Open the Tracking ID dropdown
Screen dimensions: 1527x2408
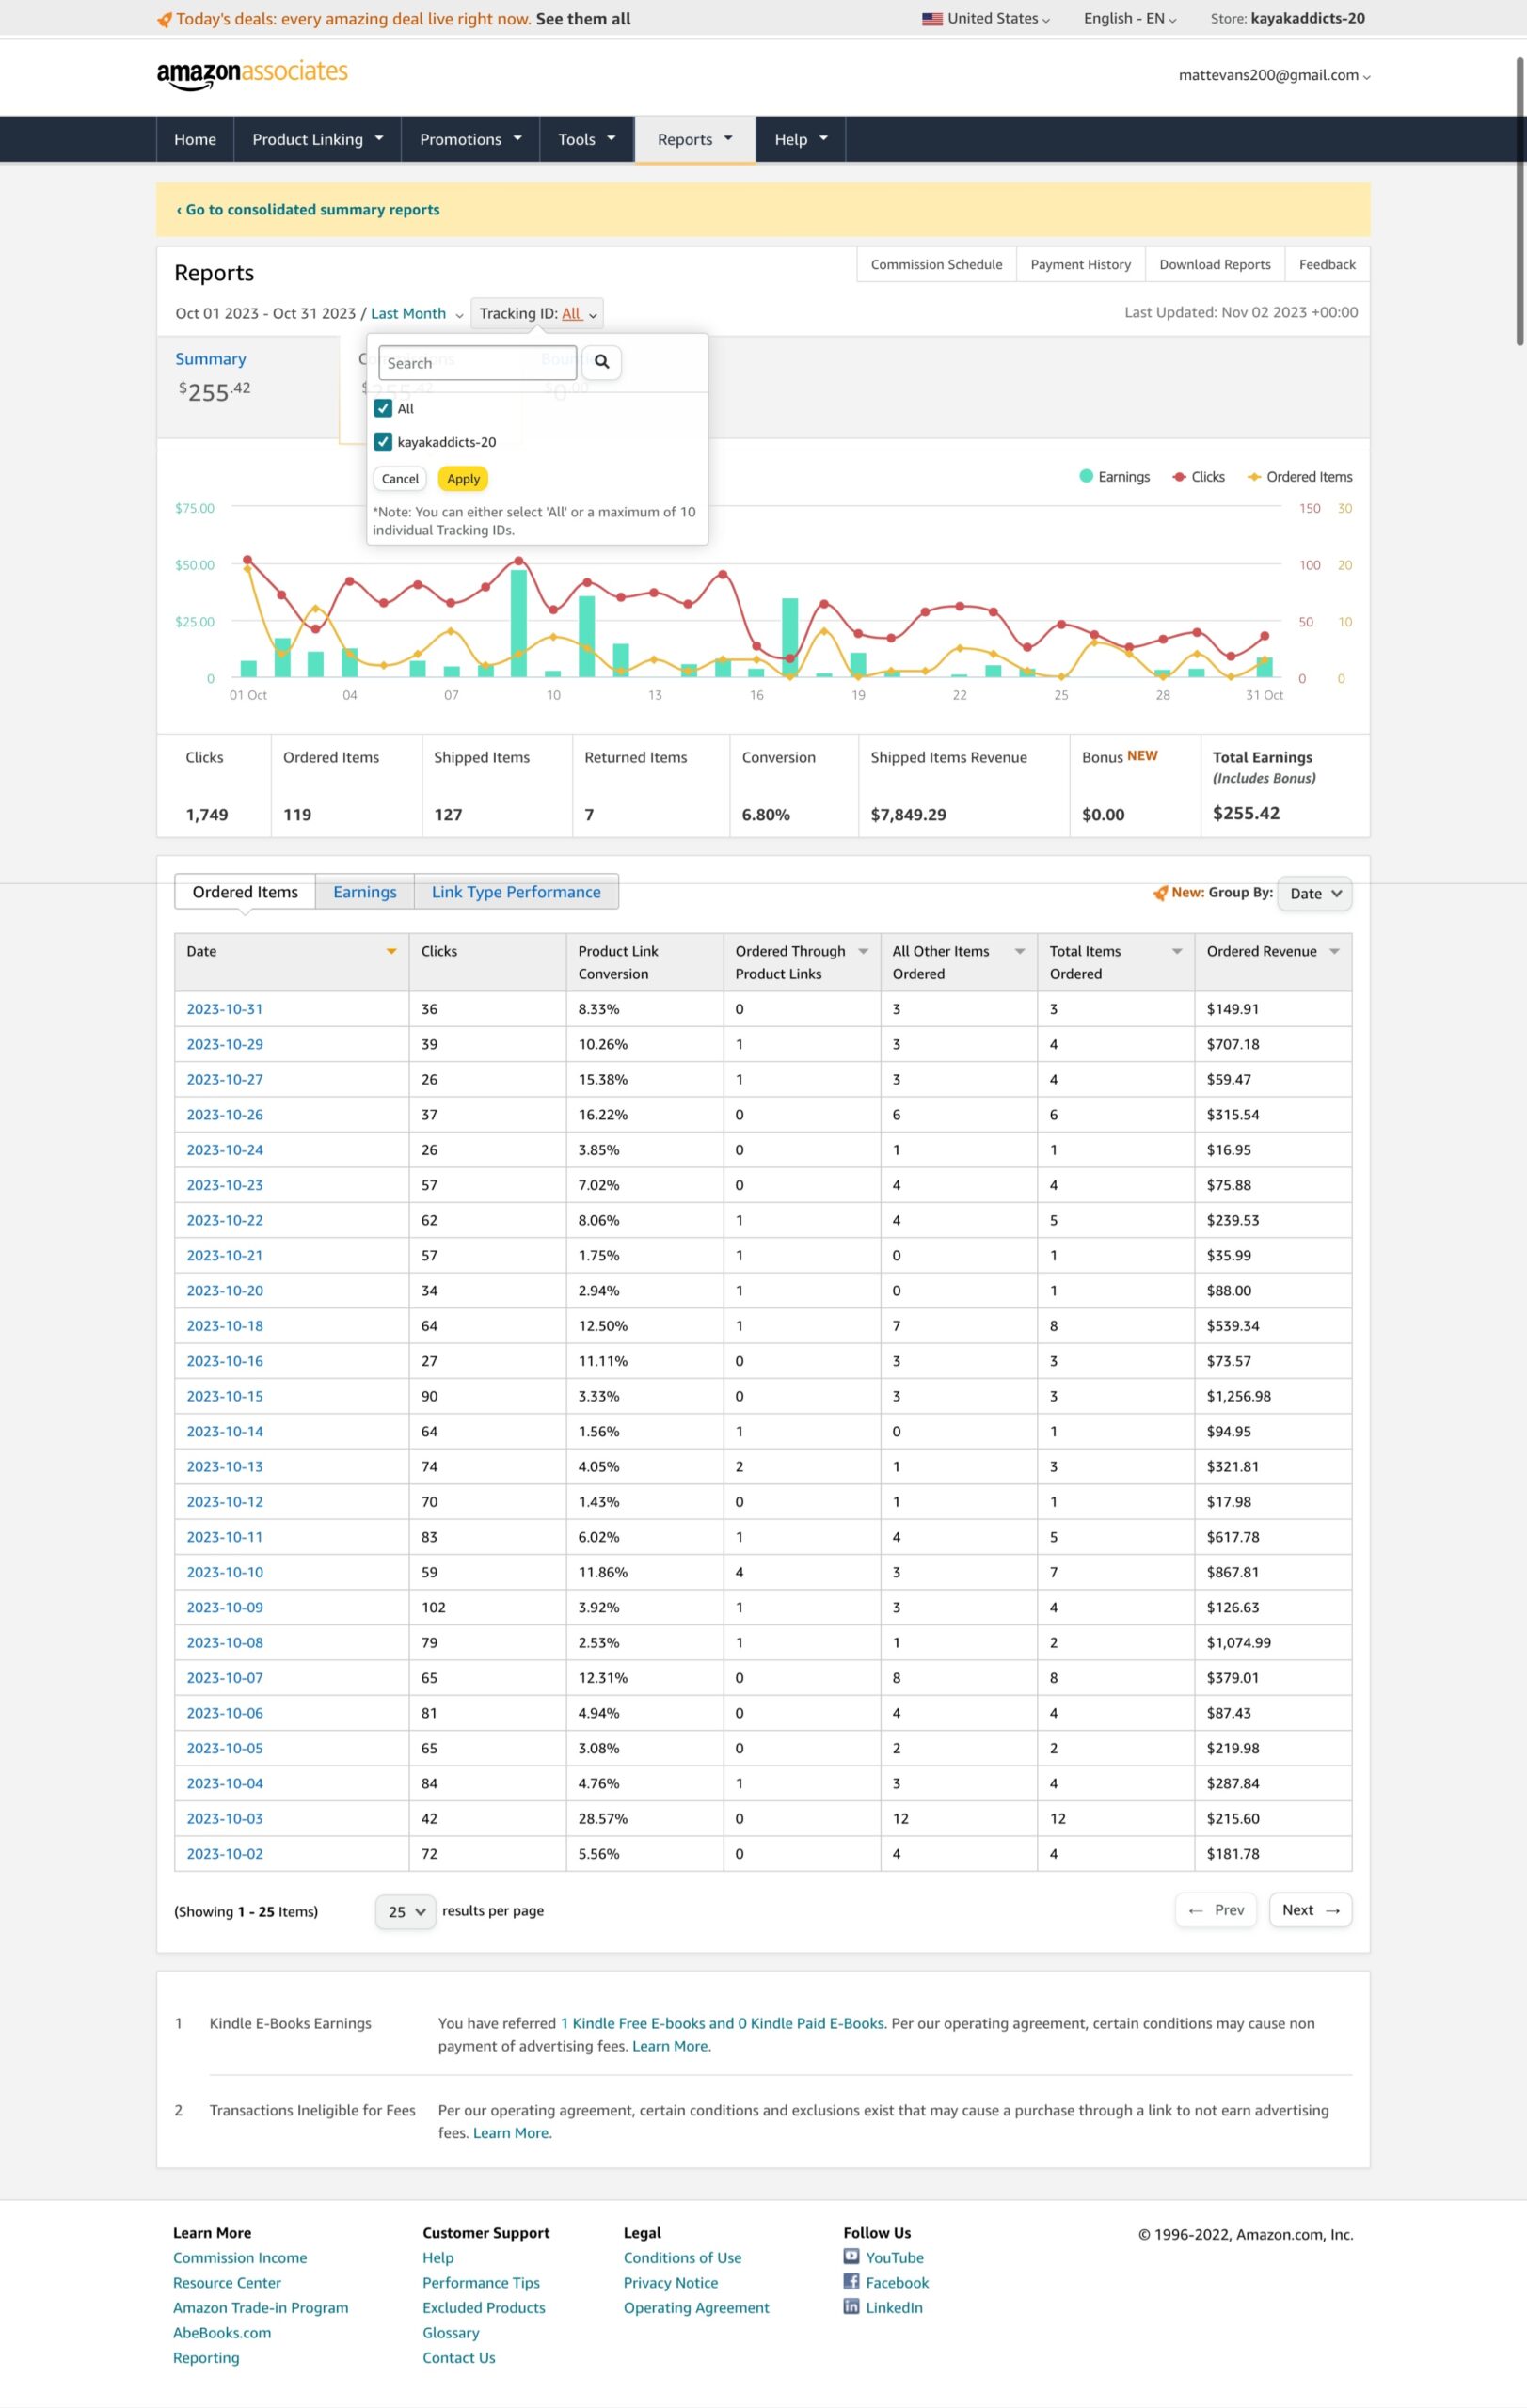coord(537,313)
